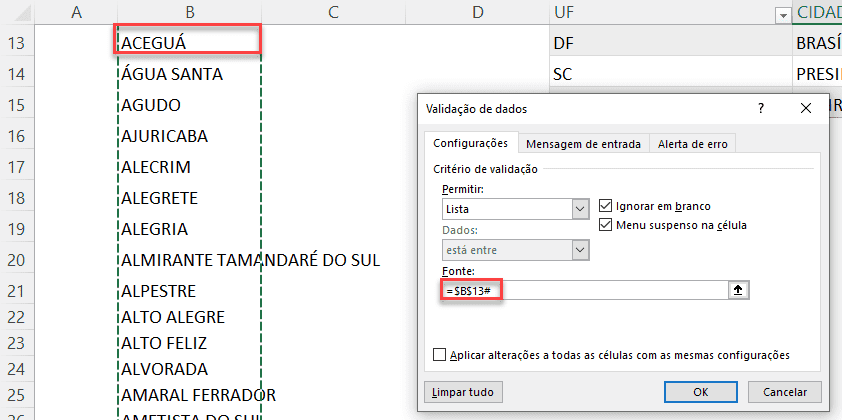Click the Limpar tudo button

462,391
